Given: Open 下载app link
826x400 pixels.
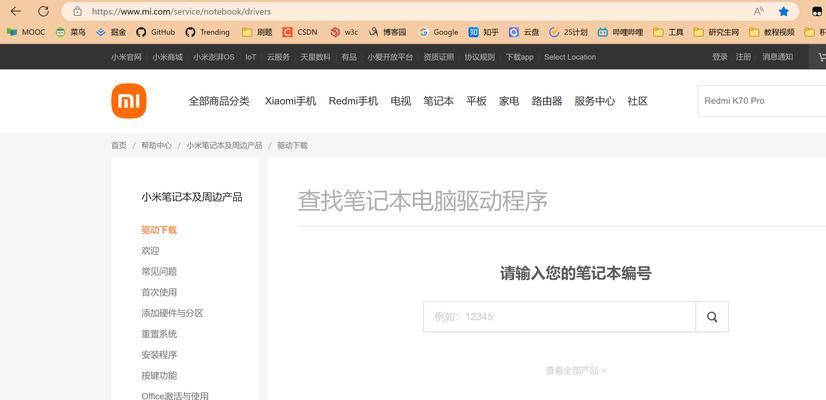Looking at the screenshot, I should (520, 57).
